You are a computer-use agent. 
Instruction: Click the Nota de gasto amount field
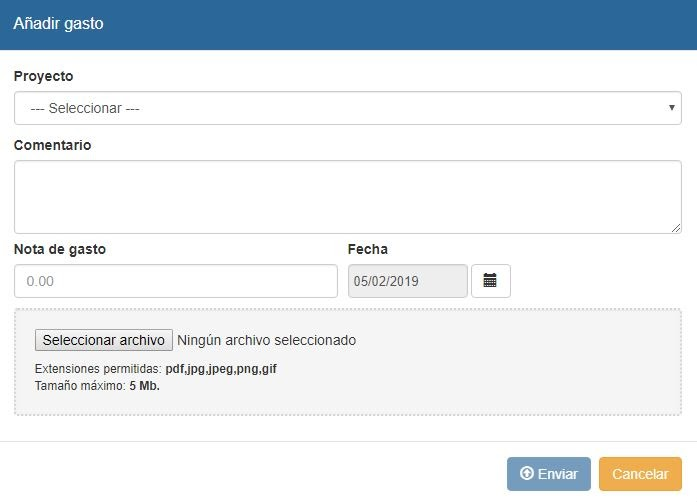(x=176, y=281)
